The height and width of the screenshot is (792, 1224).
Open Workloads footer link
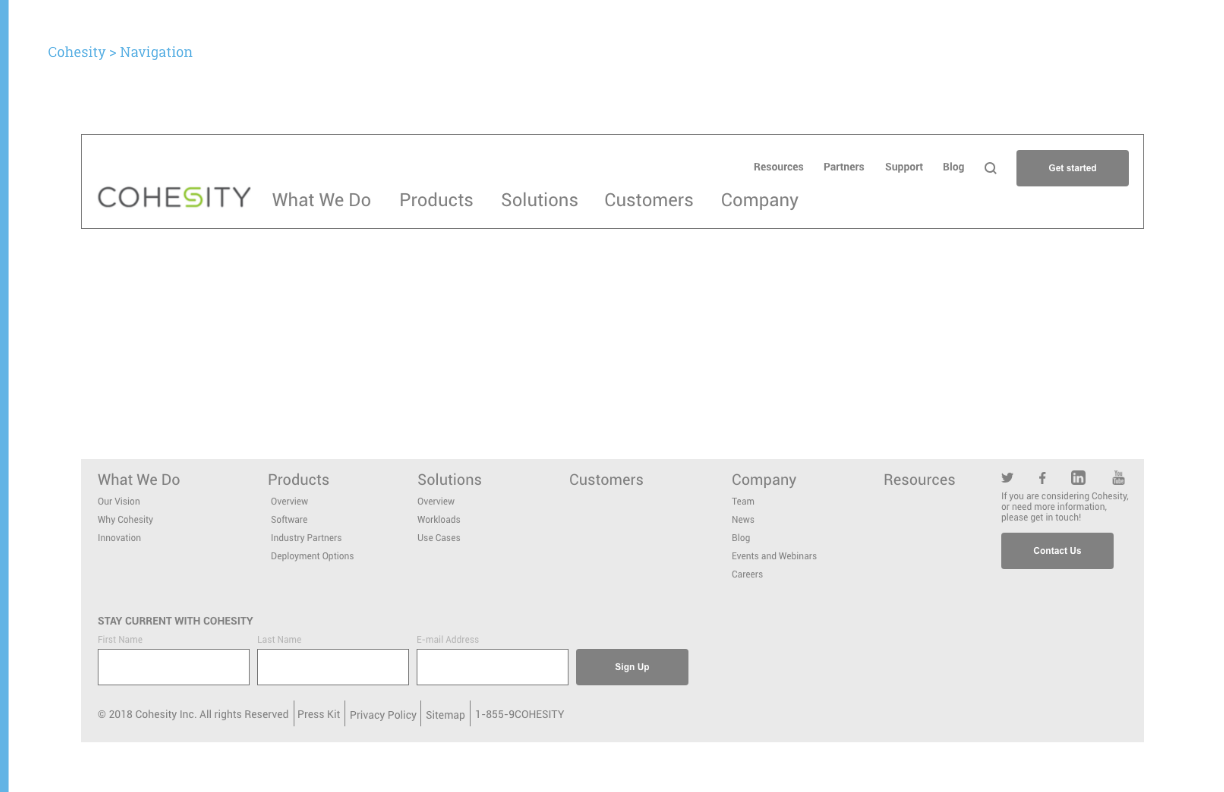pos(439,520)
